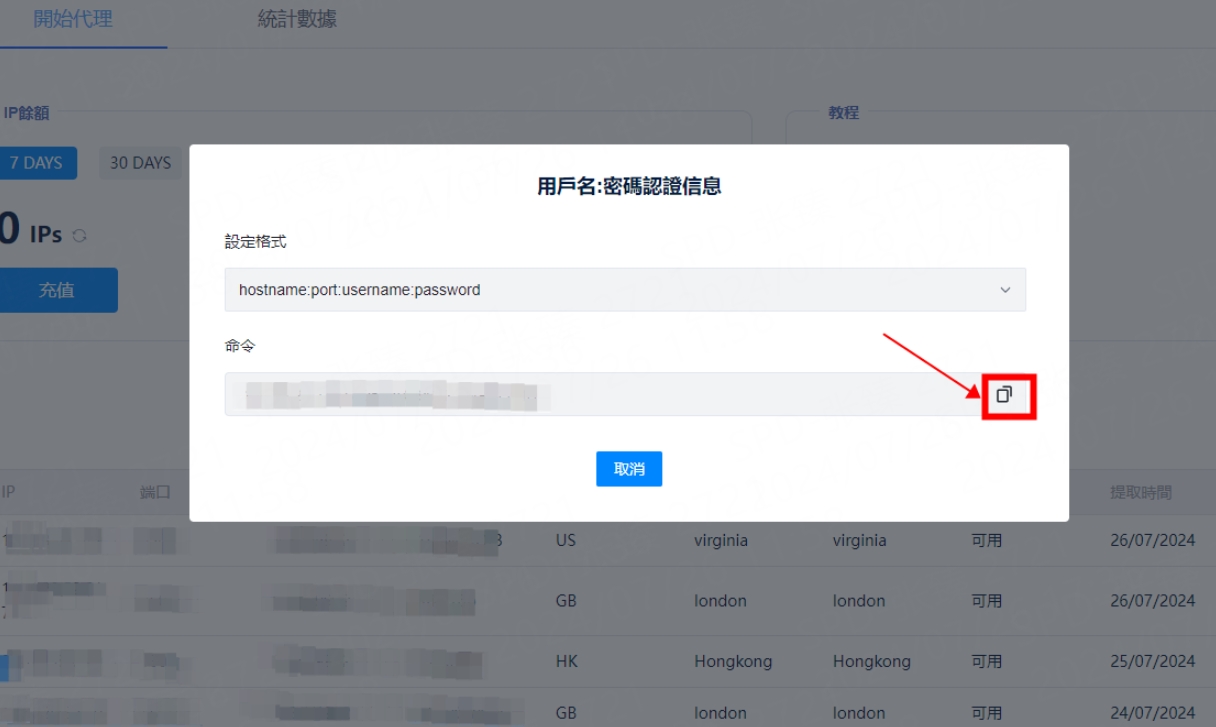The width and height of the screenshot is (1216, 727).
Task: Click inside the 命令 command field
Action: pyautogui.click(x=600, y=395)
